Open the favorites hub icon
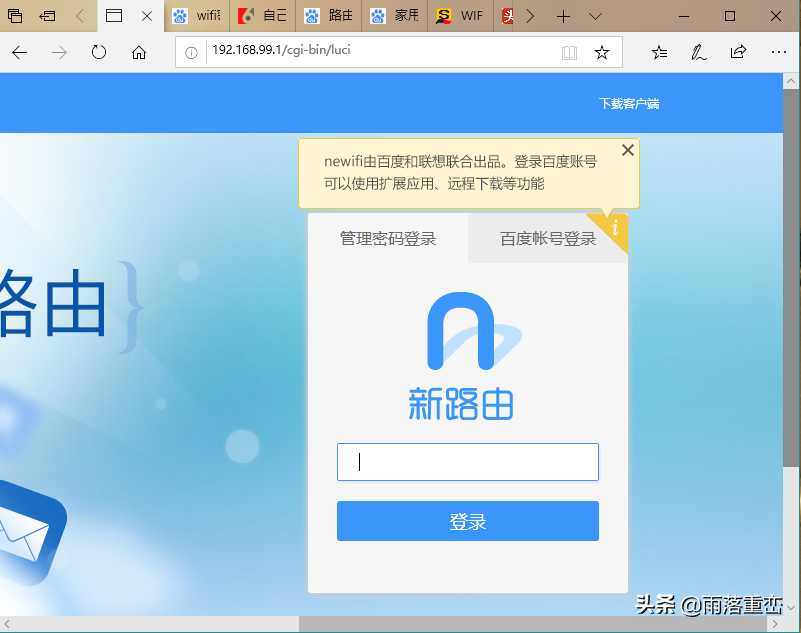 pos(659,52)
